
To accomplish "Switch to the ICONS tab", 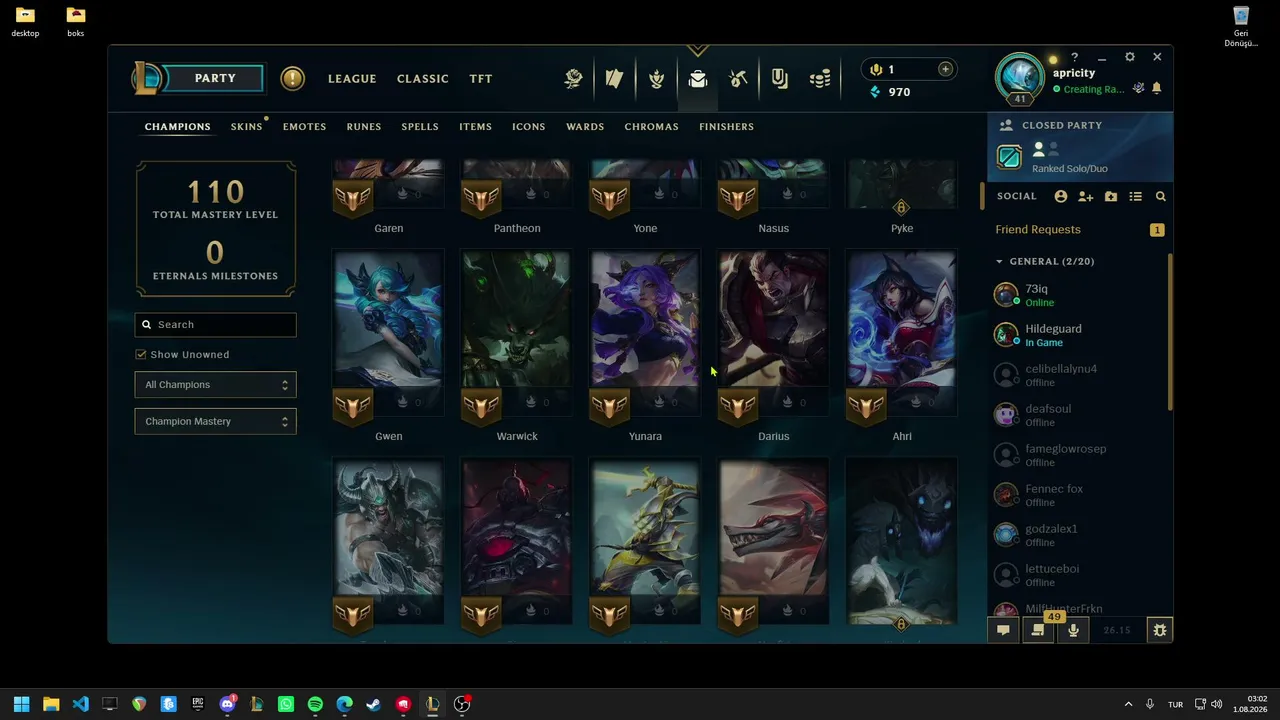I will coord(529,127).
